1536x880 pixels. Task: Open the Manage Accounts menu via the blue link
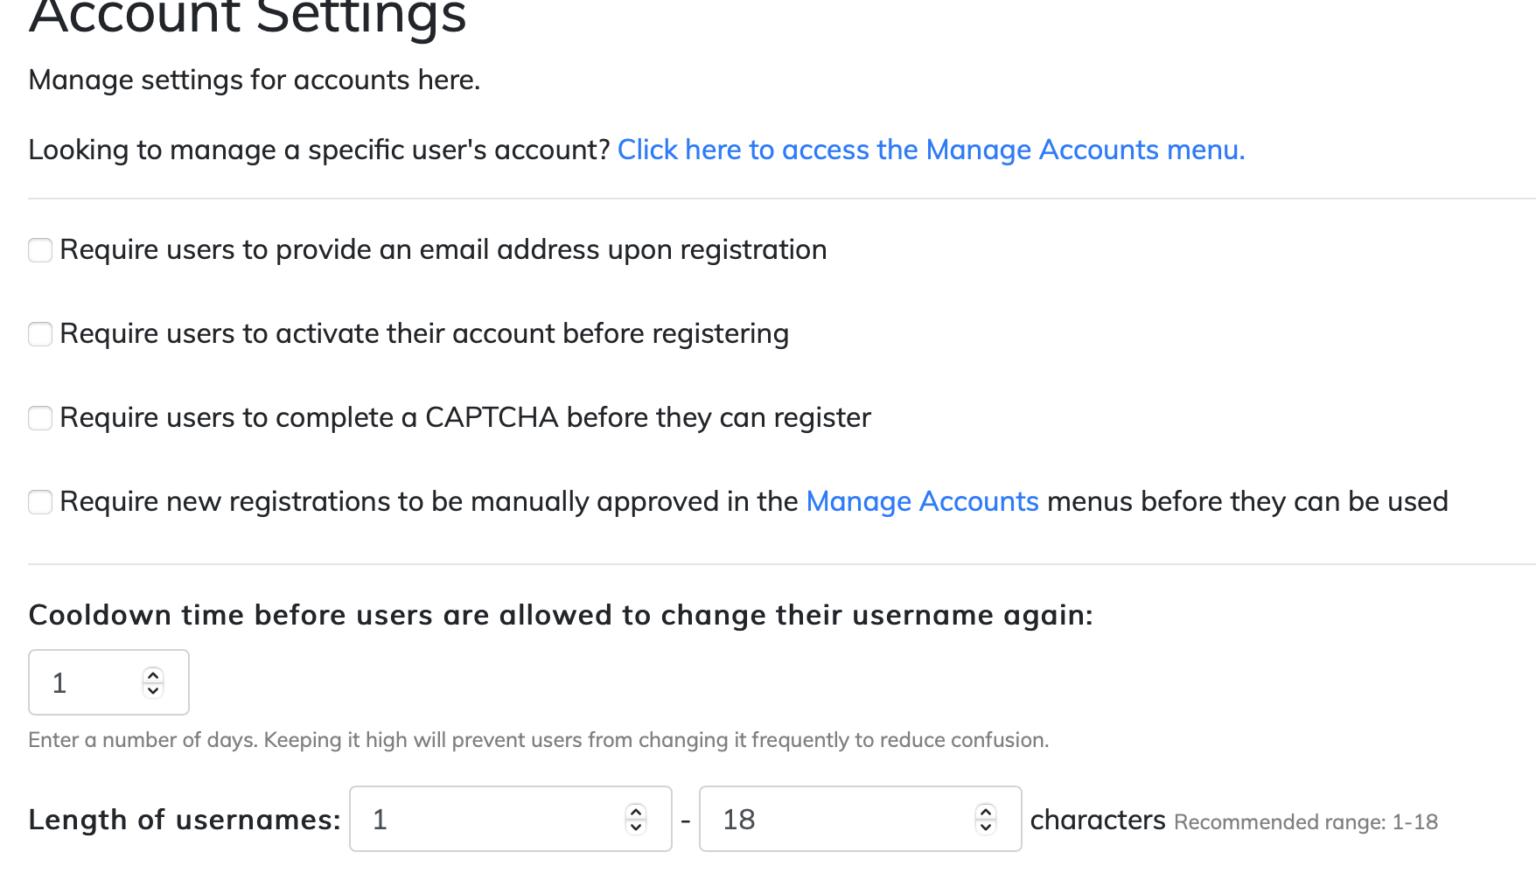pos(931,150)
